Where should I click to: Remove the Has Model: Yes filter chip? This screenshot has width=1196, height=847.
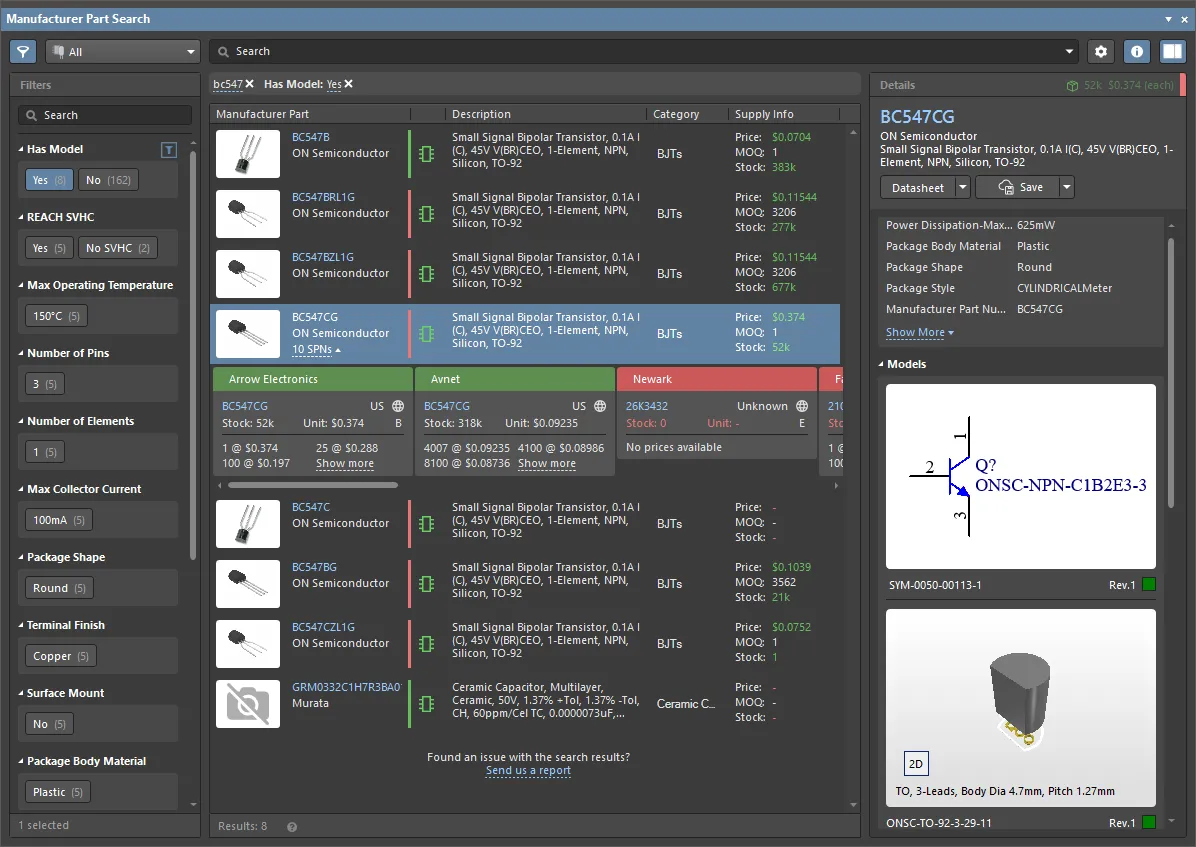tap(349, 84)
